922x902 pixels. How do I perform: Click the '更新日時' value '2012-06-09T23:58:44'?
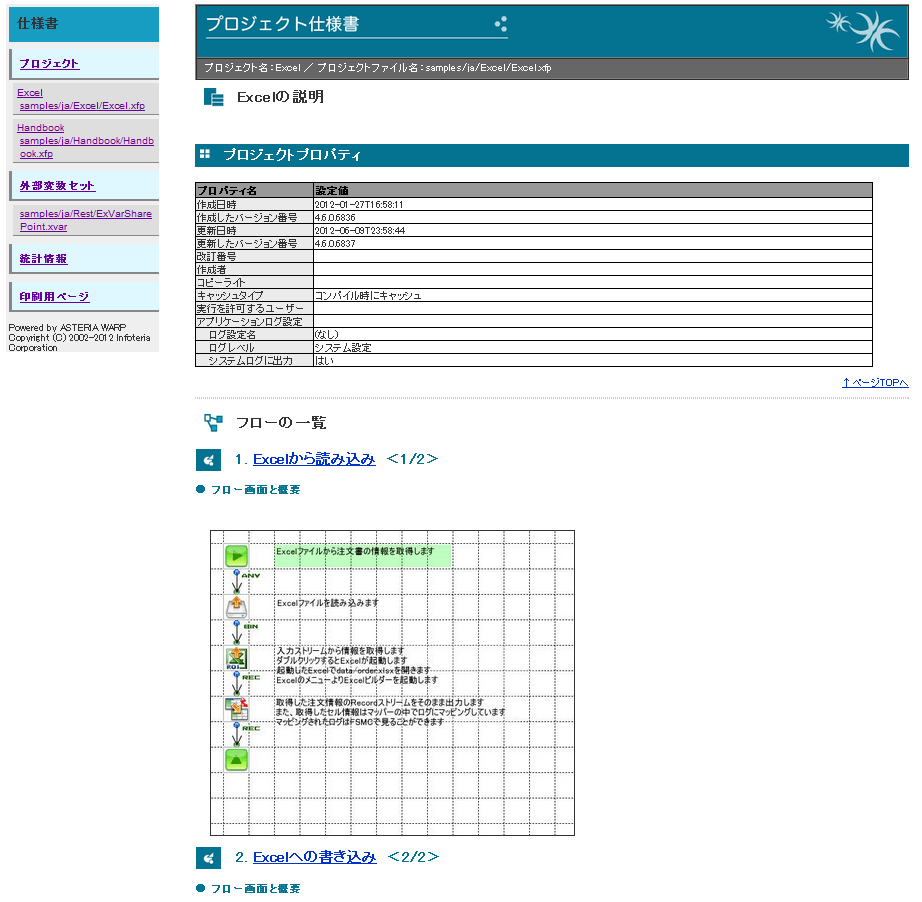pyautogui.click(x=360, y=230)
